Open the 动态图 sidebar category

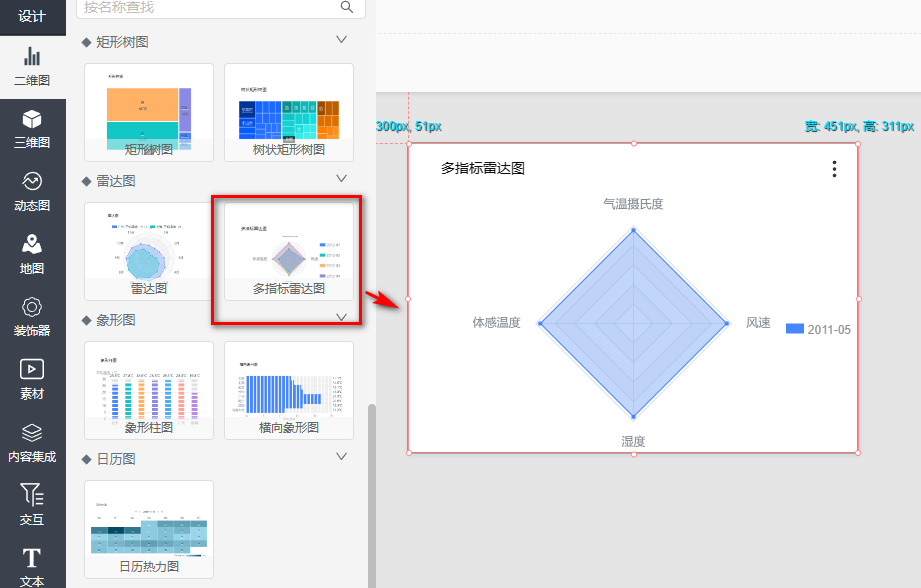(32, 191)
